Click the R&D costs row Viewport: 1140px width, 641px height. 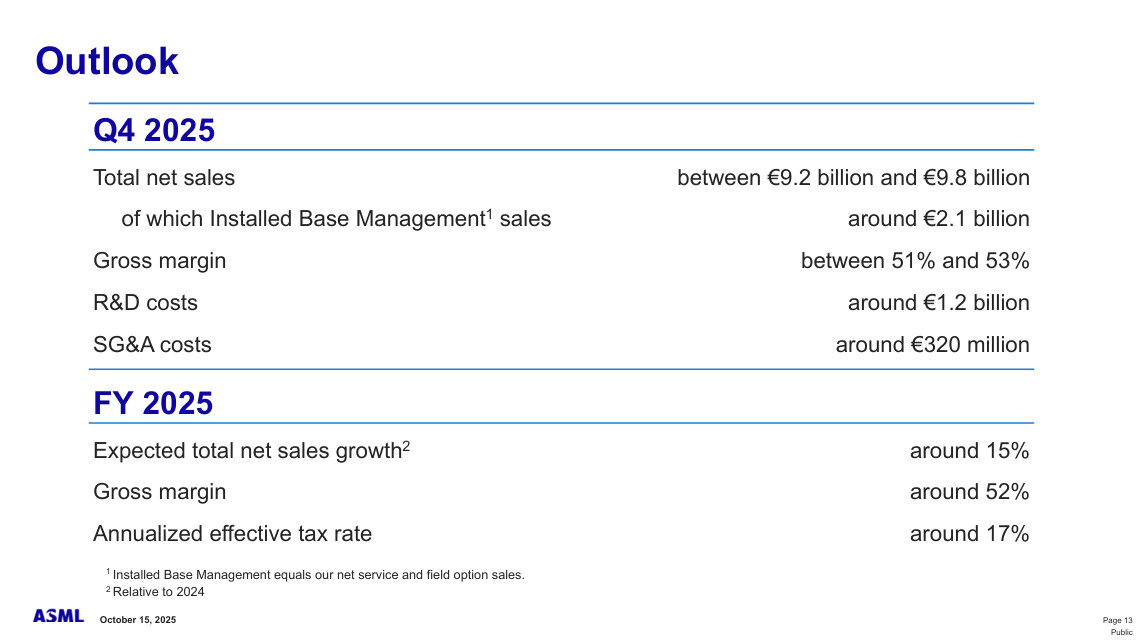[x=145, y=302]
